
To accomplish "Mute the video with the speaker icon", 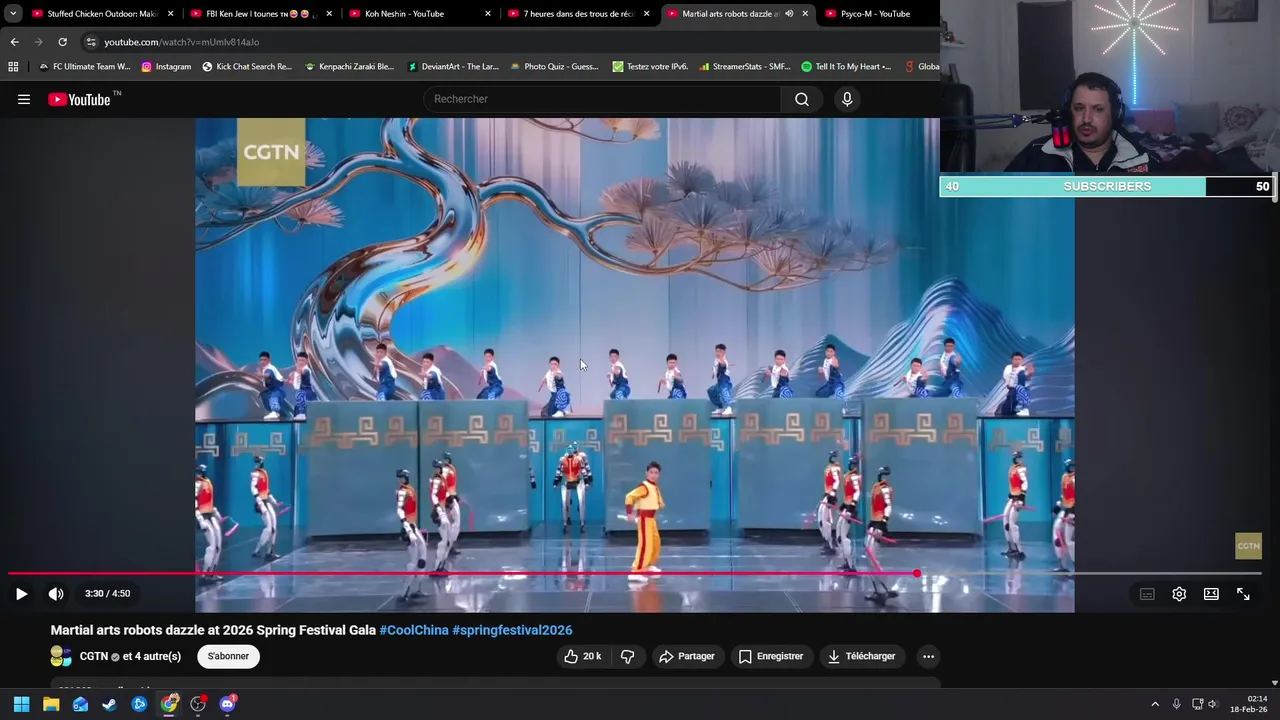I will (56, 594).
